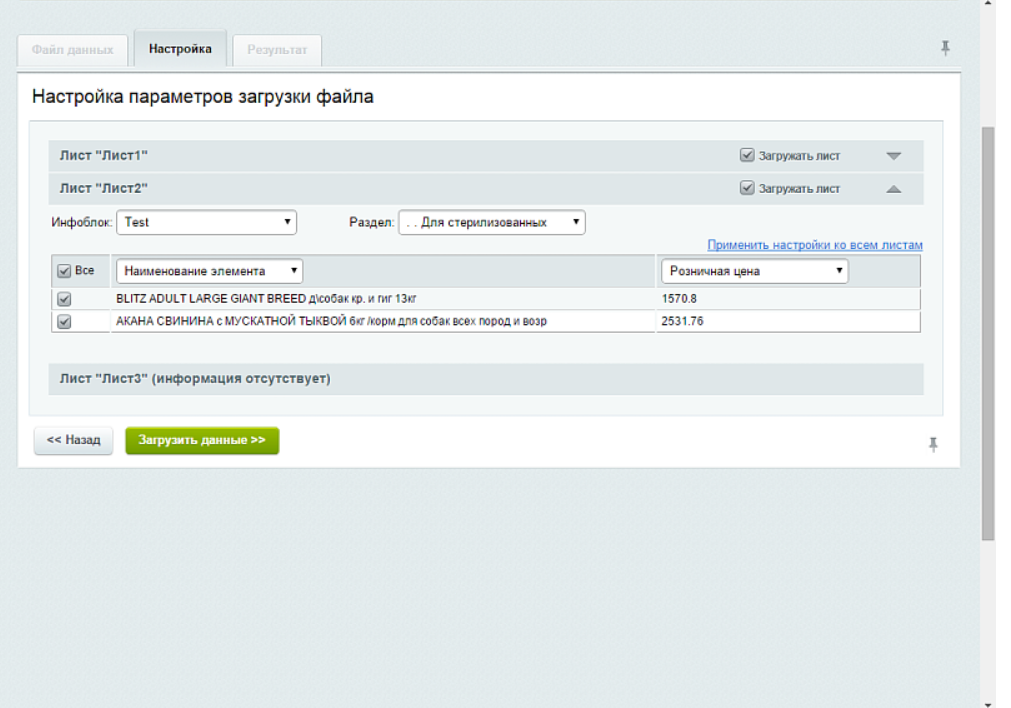Screen dimensions: 1011x708
Task: Switch to the Файл данных tab
Action: tap(72, 49)
